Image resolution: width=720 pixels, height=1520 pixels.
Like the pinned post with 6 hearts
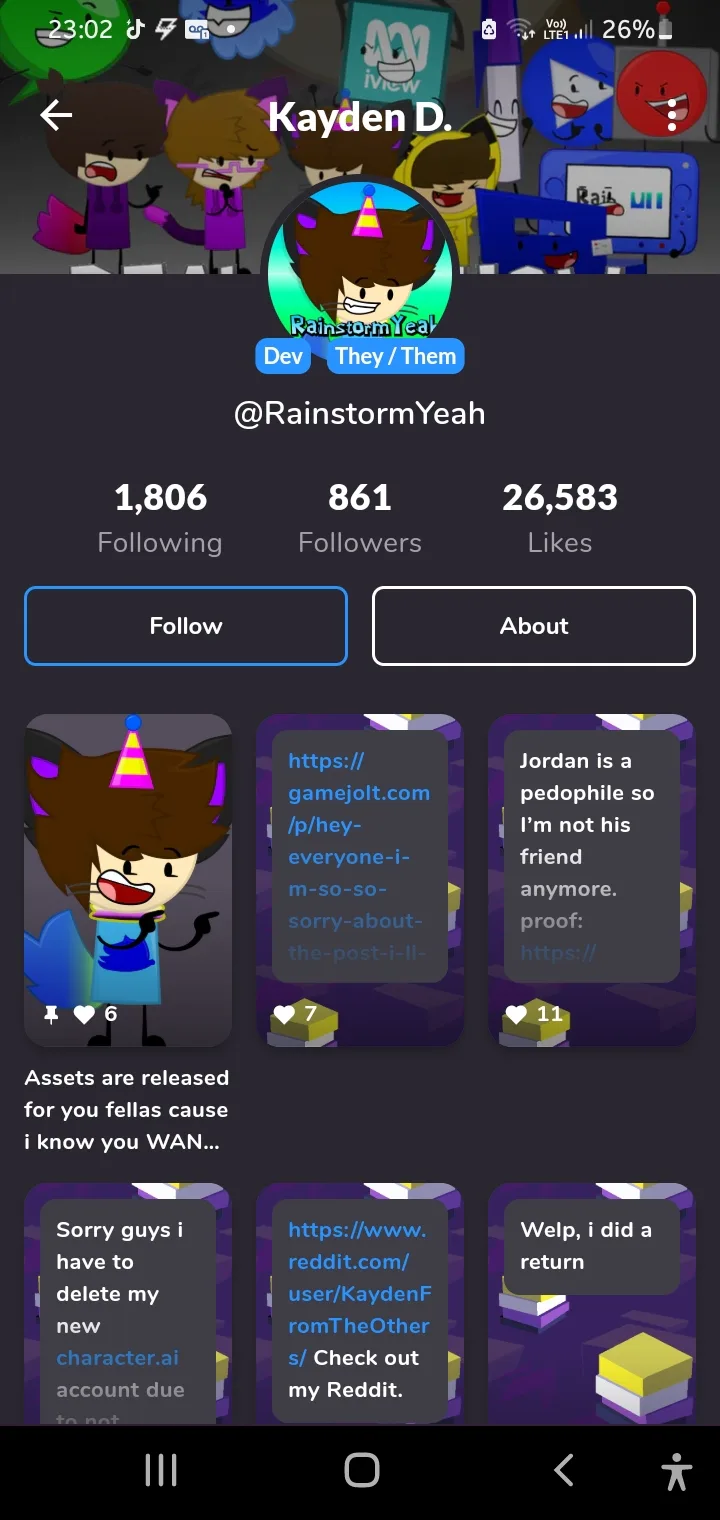85,1014
